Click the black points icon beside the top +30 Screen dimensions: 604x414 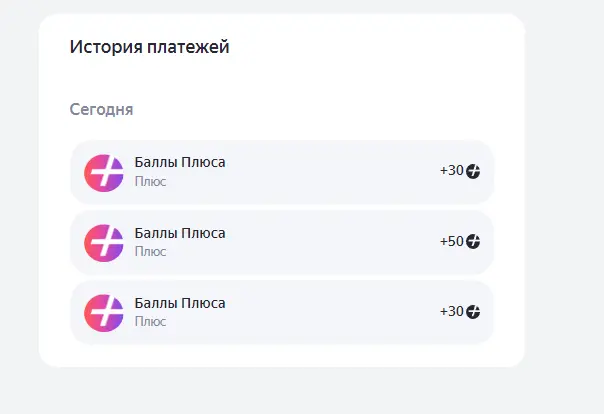pyautogui.click(x=473, y=171)
